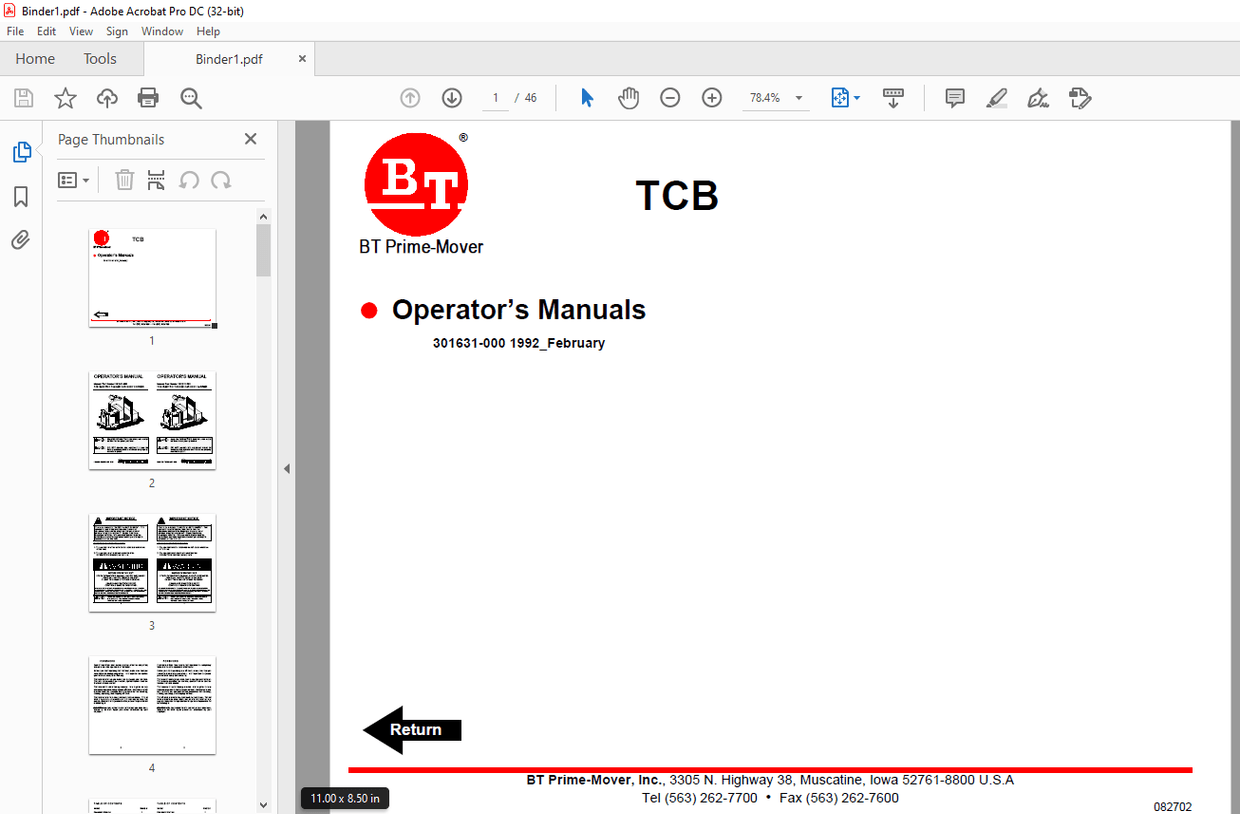Click the Zoom in plus icon

pyautogui.click(x=712, y=98)
